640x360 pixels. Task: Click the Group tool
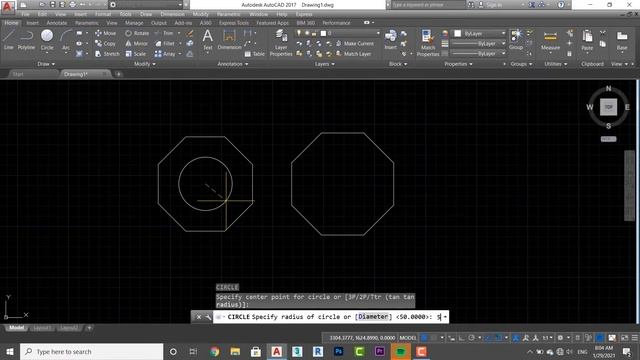coord(516,40)
